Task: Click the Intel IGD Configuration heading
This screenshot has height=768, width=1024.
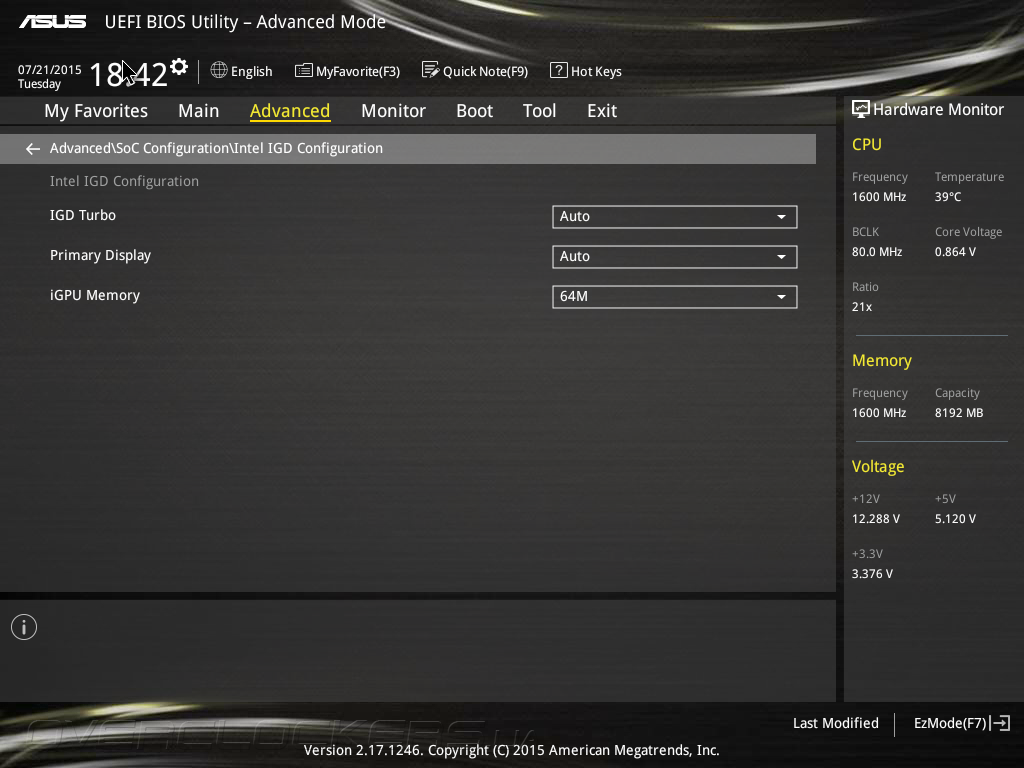Action: 124,181
